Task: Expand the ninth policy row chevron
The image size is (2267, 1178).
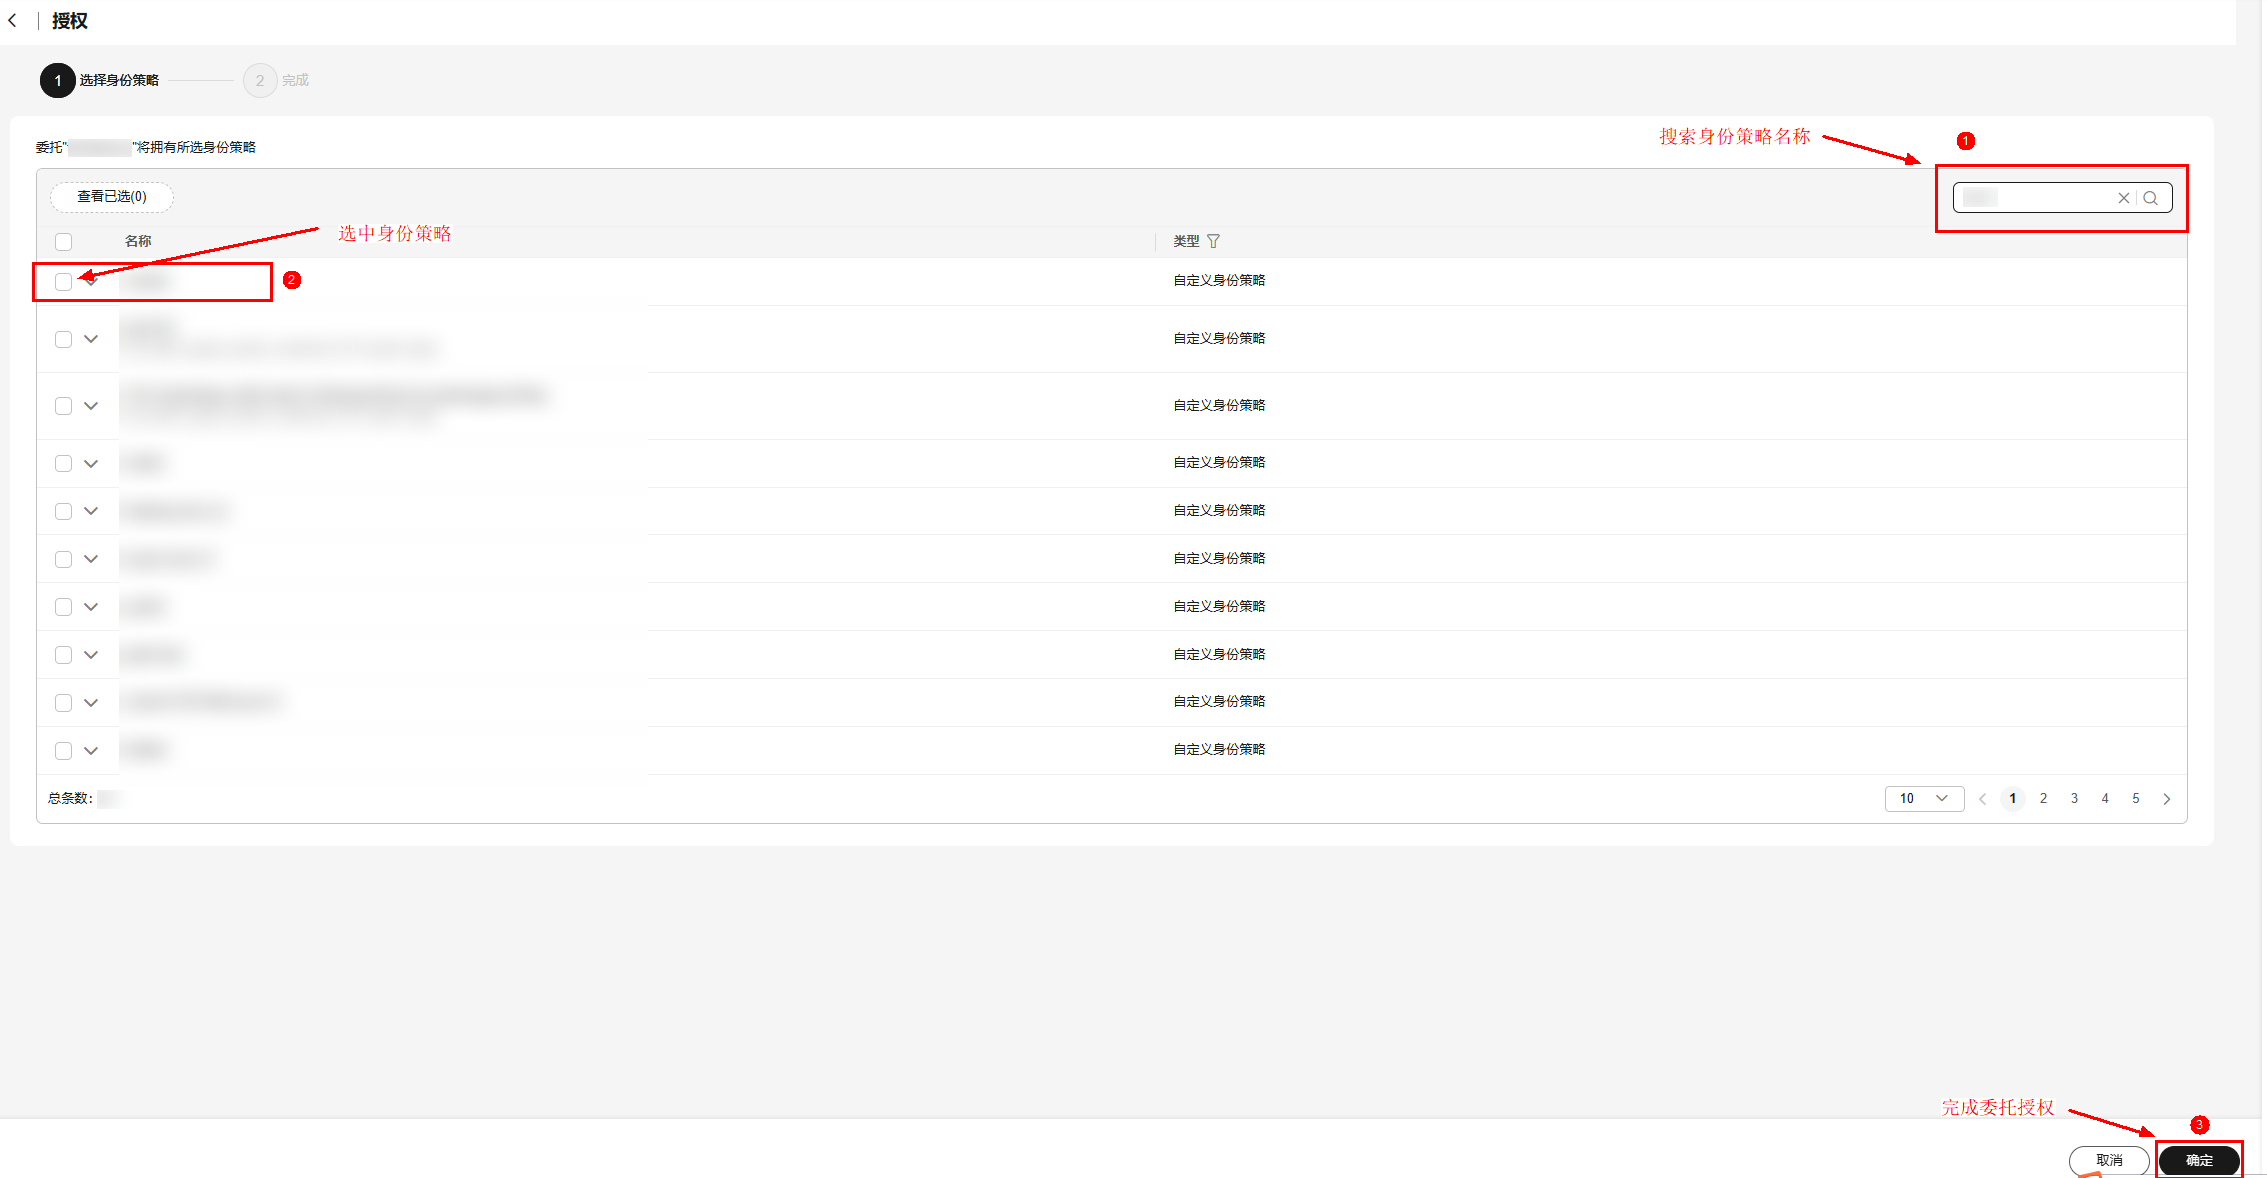Action: pos(91,703)
